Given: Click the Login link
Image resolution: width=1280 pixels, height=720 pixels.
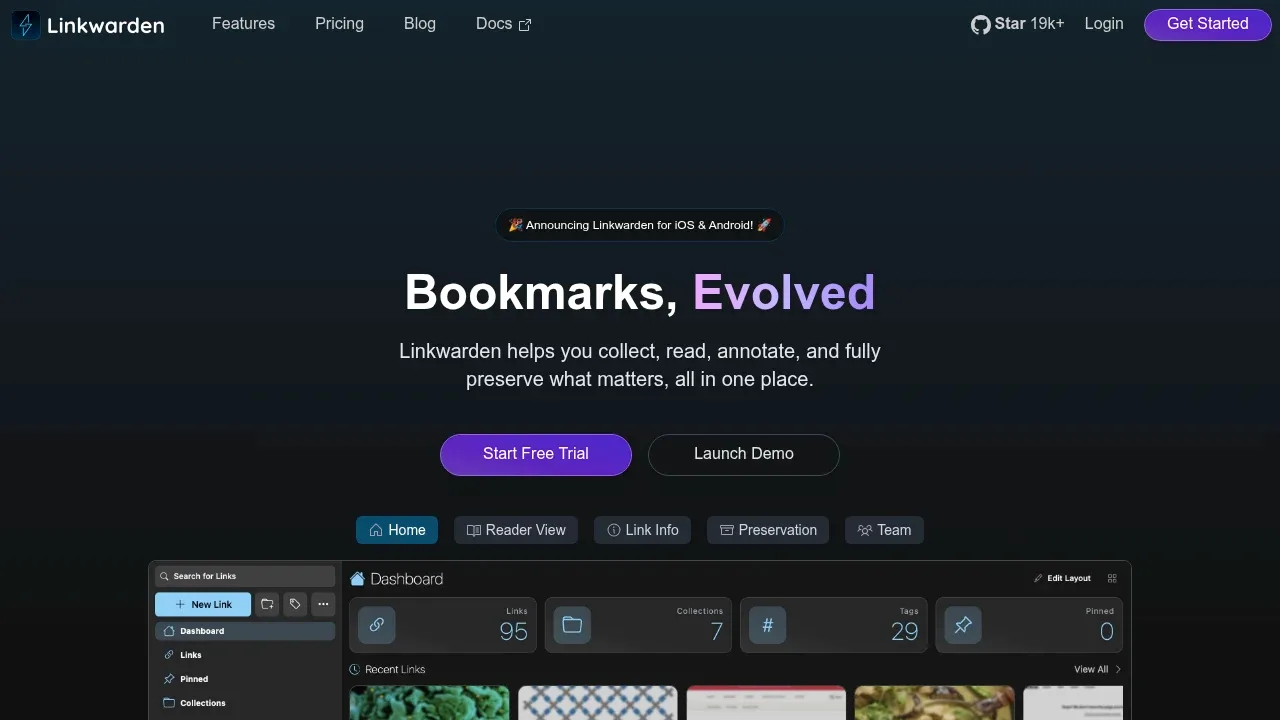Looking at the screenshot, I should pos(1104,24).
